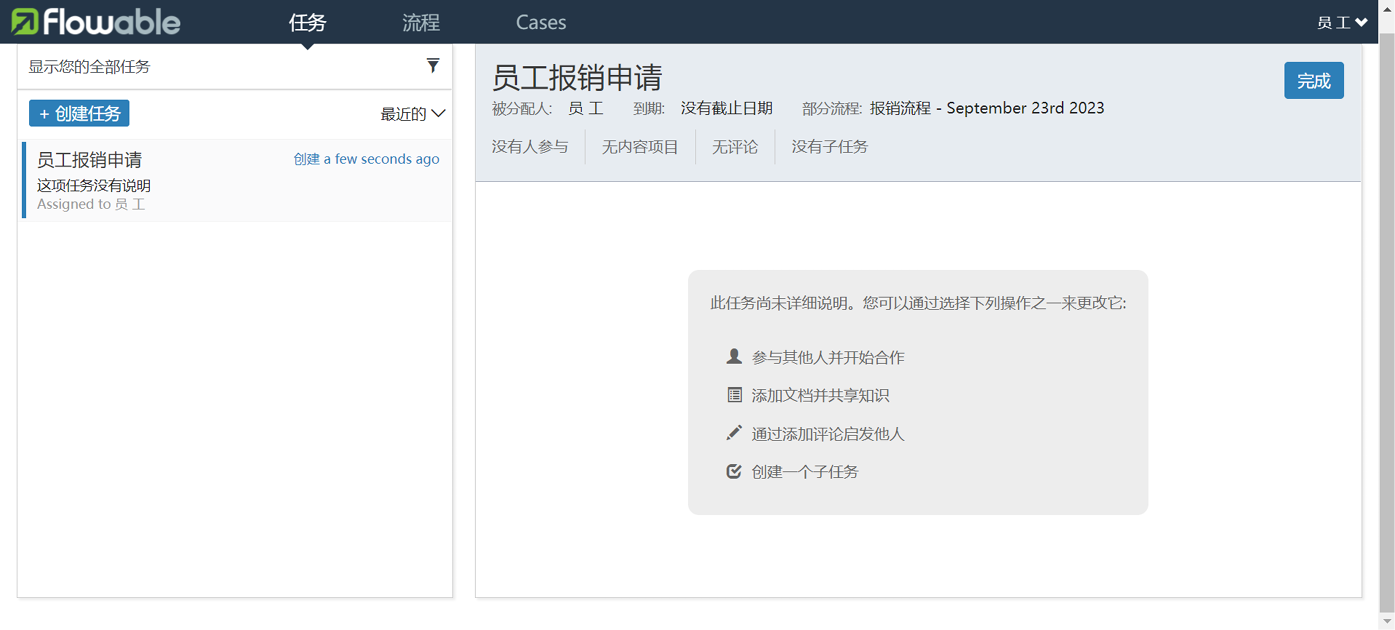Expand the 最近的 sort dropdown
Image resolution: width=1395 pixels, height=630 pixels.
coord(412,114)
